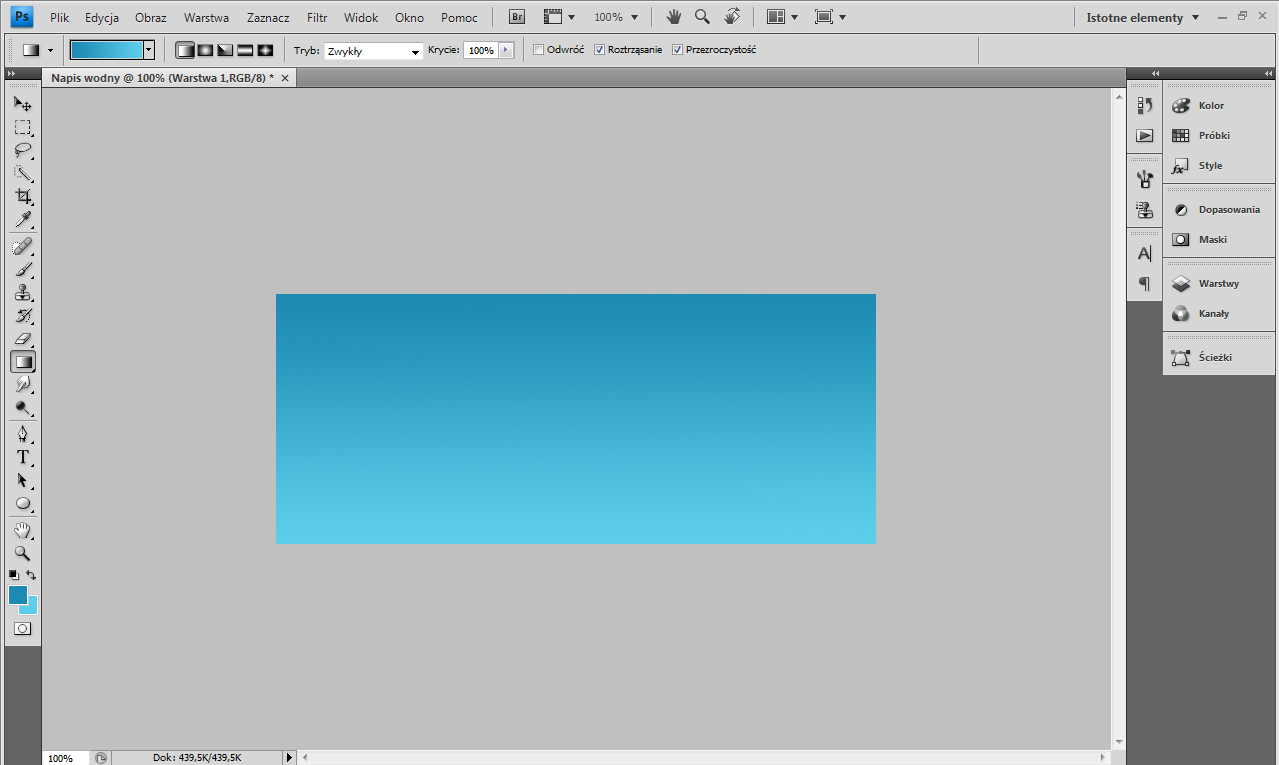1279x765 pixels.
Task: Select the Lasso tool
Action: (x=23, y=151)
